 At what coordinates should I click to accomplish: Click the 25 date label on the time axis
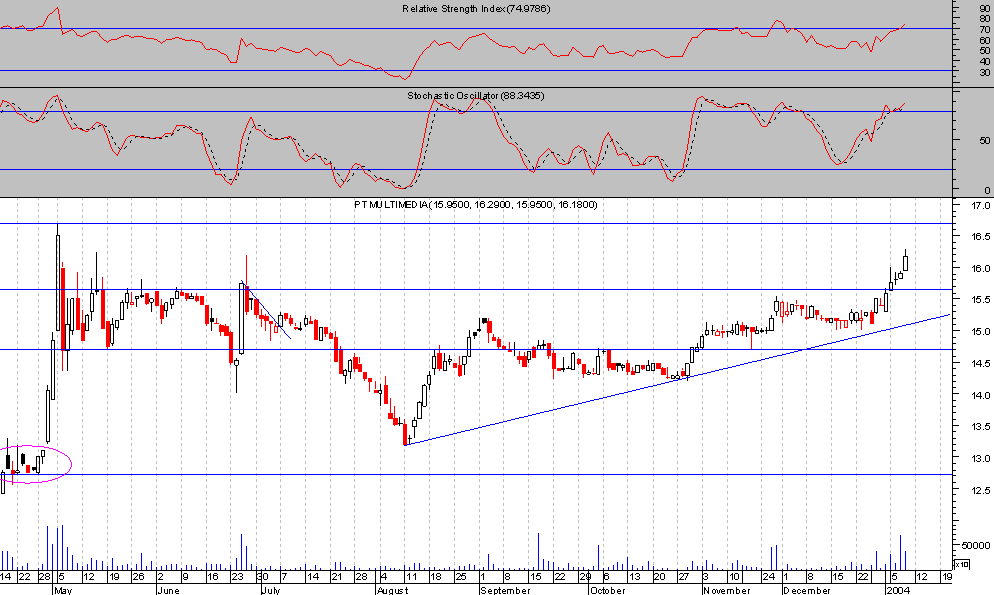coord(461,577)
